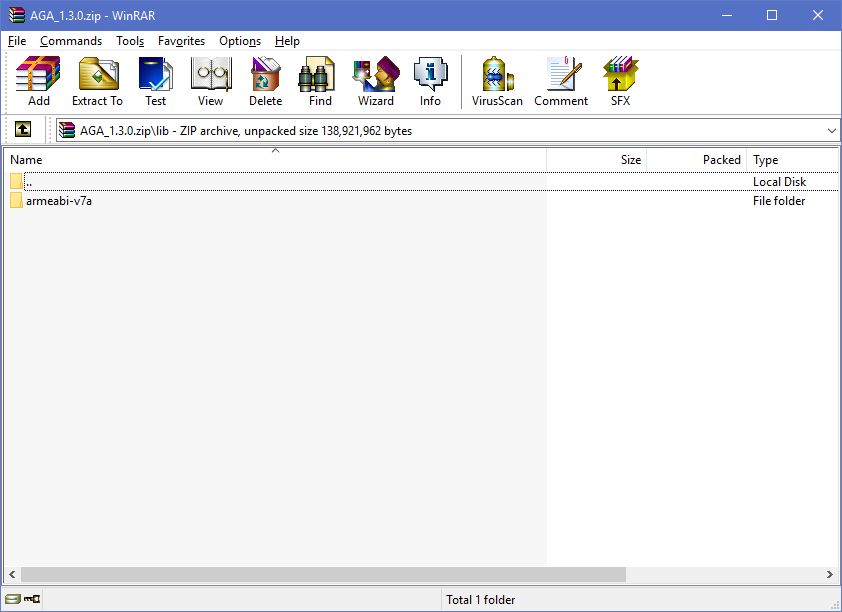The image size is (842, 612).
Task: Click the 'Local Disk' type cell
Action: (779, 181)
